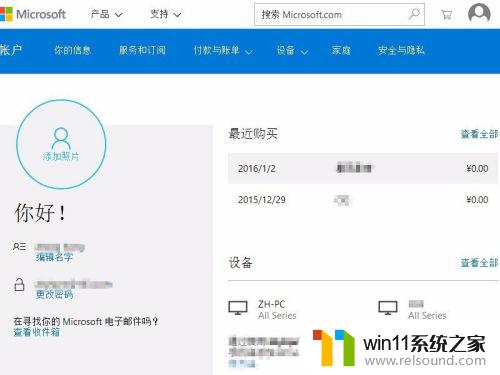Select the 2016/1/2 purchase row
Image resolution: width=500 pixels, height=375 pixels.
363,168
